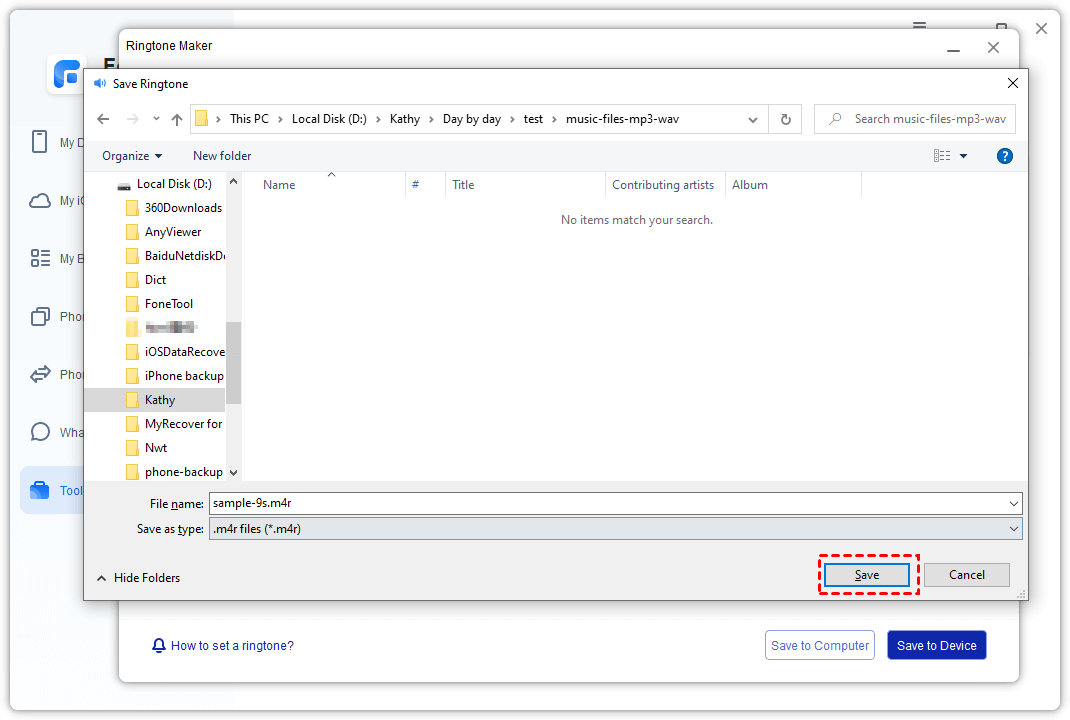This screenshot has height=720, width=1070.
Task: Collapse the tree with Hide Folders
Action: (x=138, y=578)
